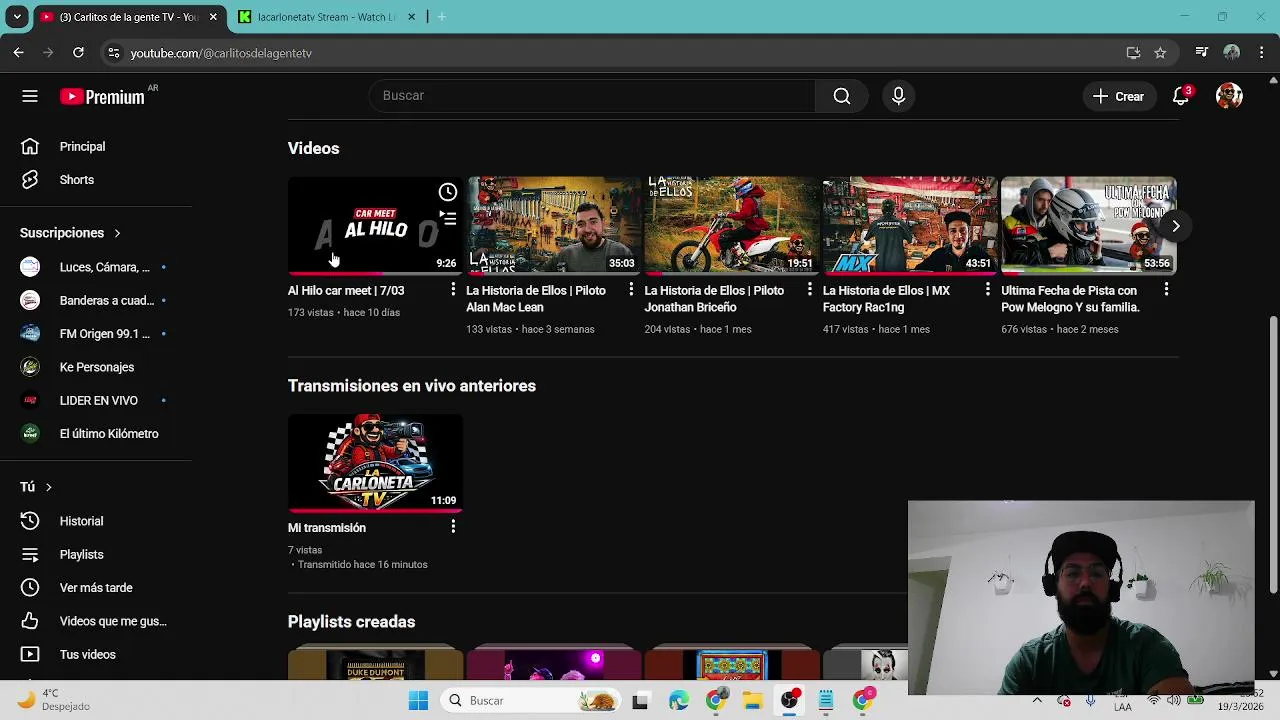Open the Luces, Cámara subscription
1280x720 pixels.
96,267
